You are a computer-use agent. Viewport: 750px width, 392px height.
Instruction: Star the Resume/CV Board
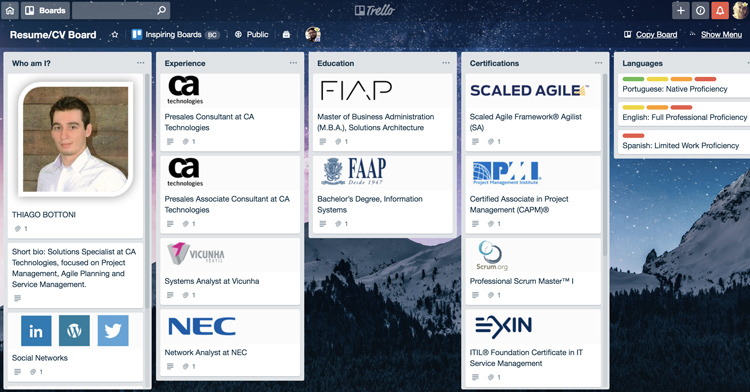point(115,35)
